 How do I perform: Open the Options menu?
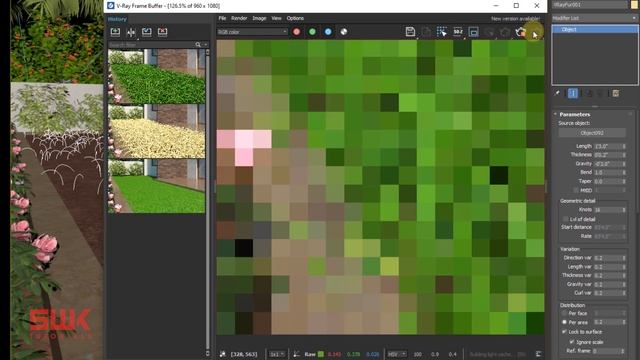coord(295,18)
